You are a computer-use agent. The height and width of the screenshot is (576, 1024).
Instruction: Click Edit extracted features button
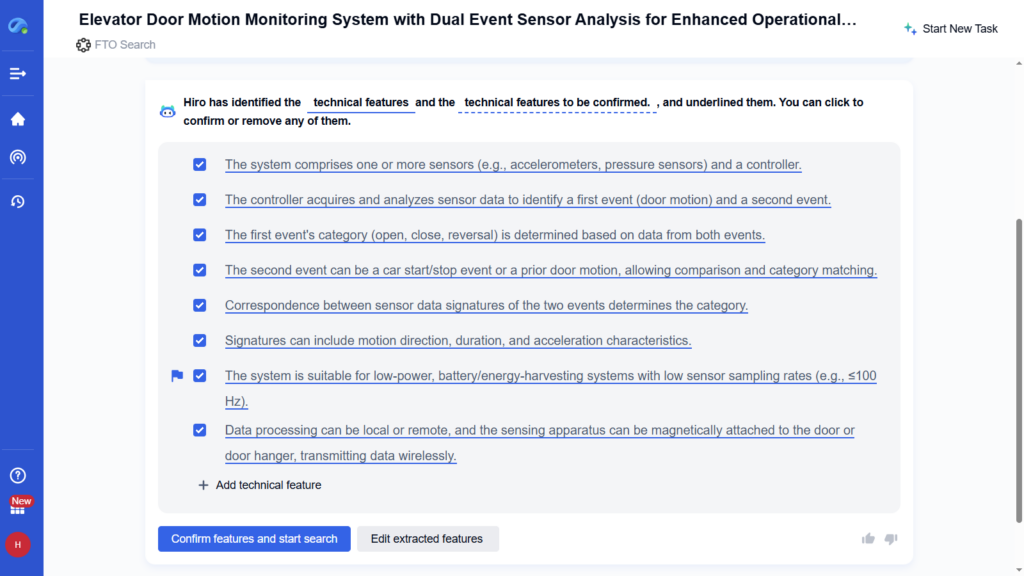[x=427, y=539]
